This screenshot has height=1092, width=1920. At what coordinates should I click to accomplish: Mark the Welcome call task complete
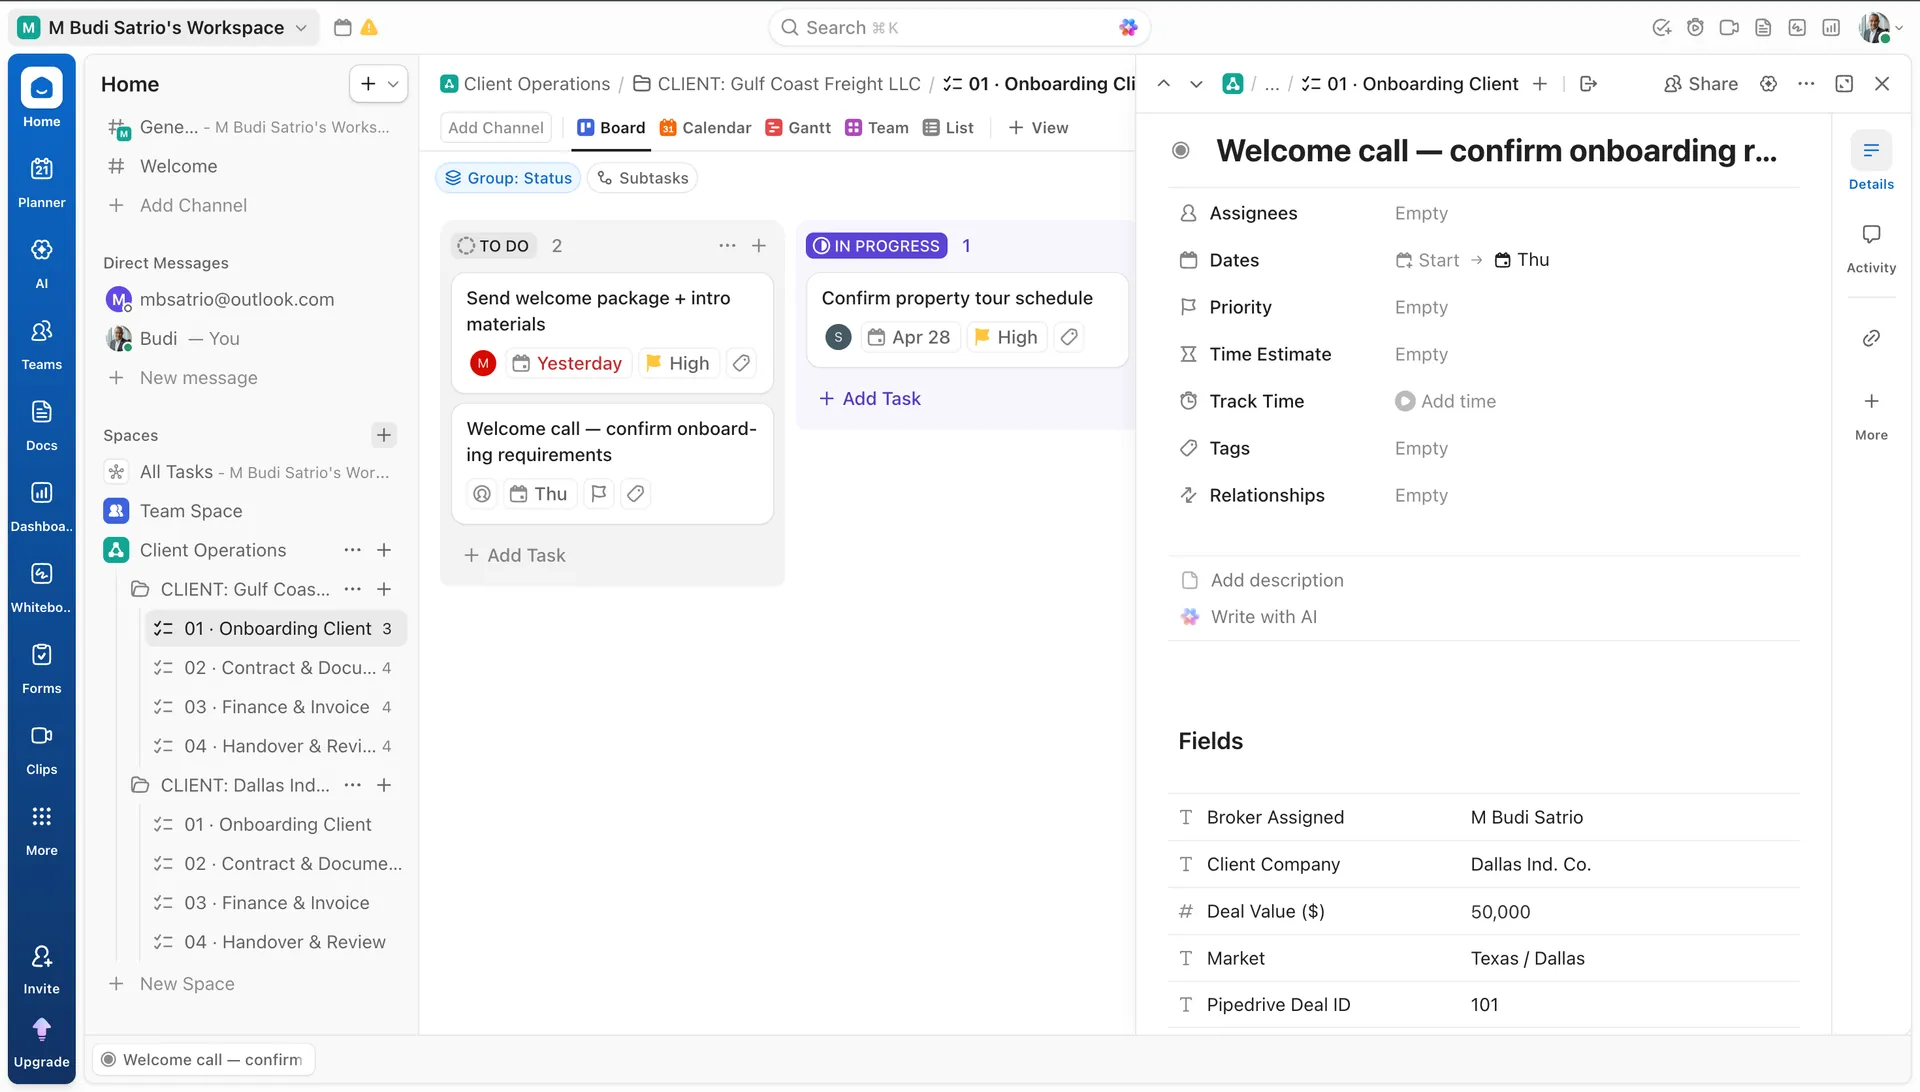coord(1181,150)
